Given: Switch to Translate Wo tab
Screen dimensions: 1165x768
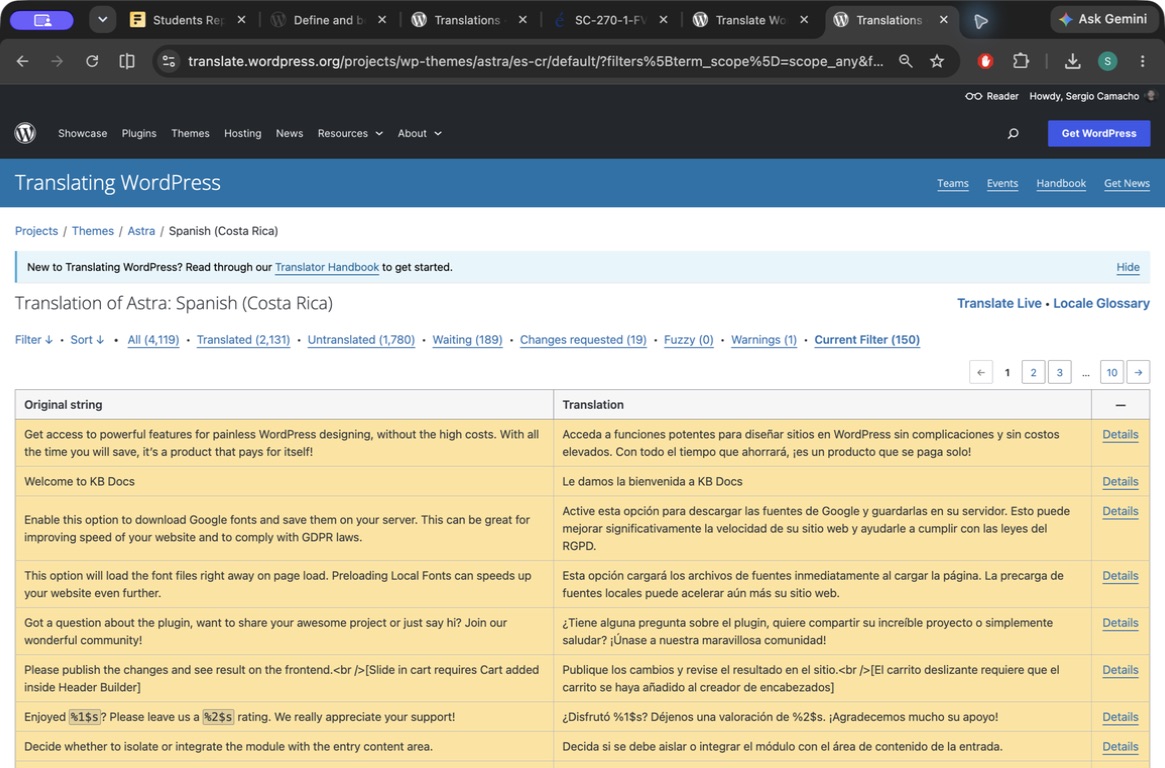Looking at the screenshot, I should [749, 20].
